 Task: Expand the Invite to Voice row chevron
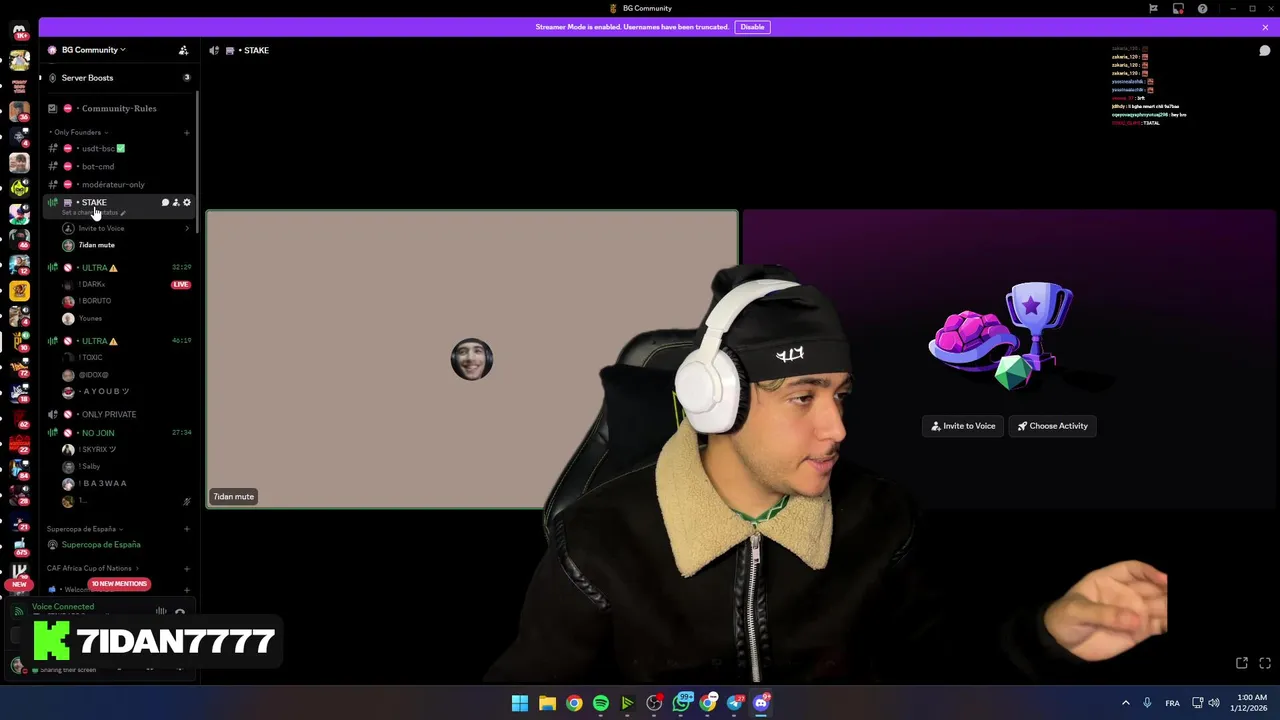point(187,228)
